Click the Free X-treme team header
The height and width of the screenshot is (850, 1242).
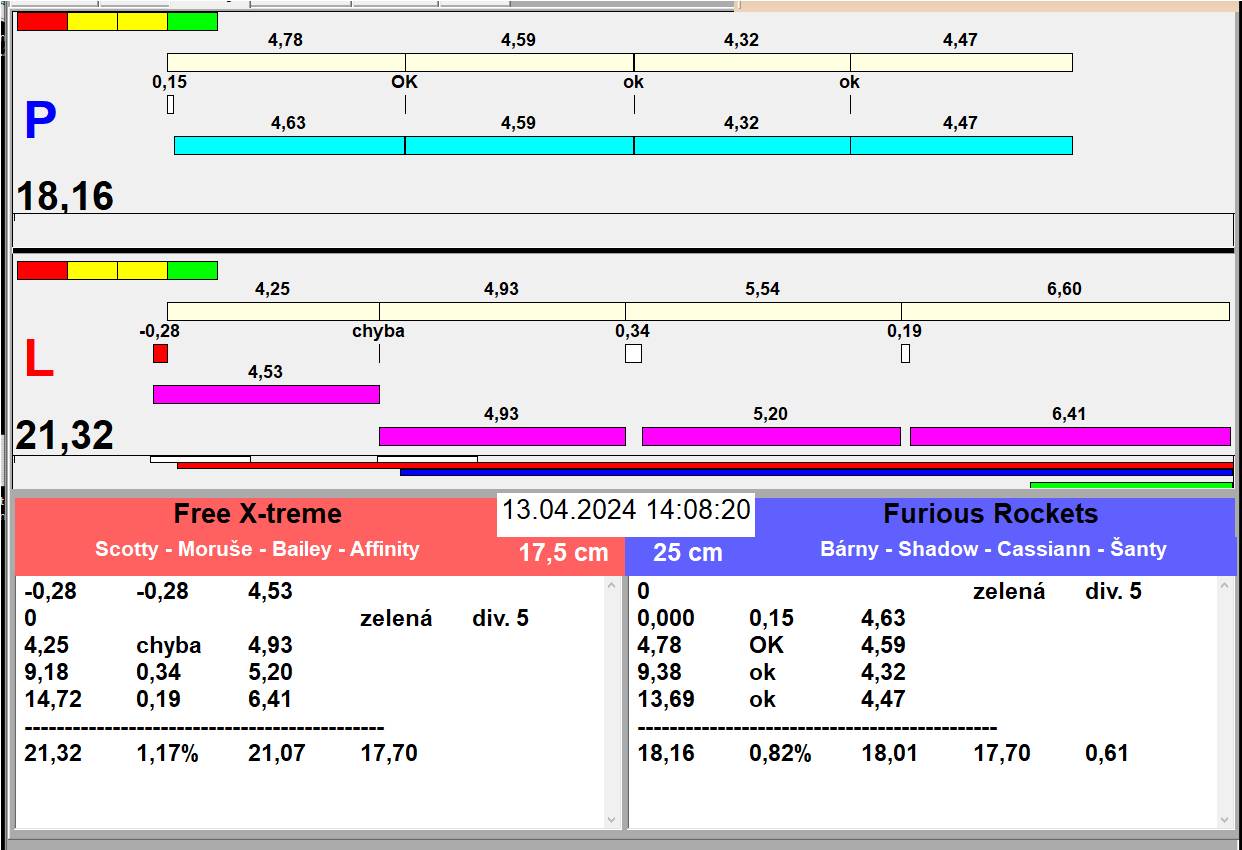[x=258, y=514]
